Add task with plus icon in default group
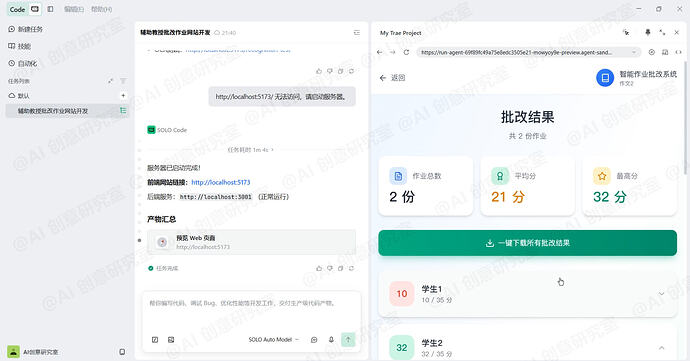Viewport: 690px width, 361px height. tap(123, 96)
